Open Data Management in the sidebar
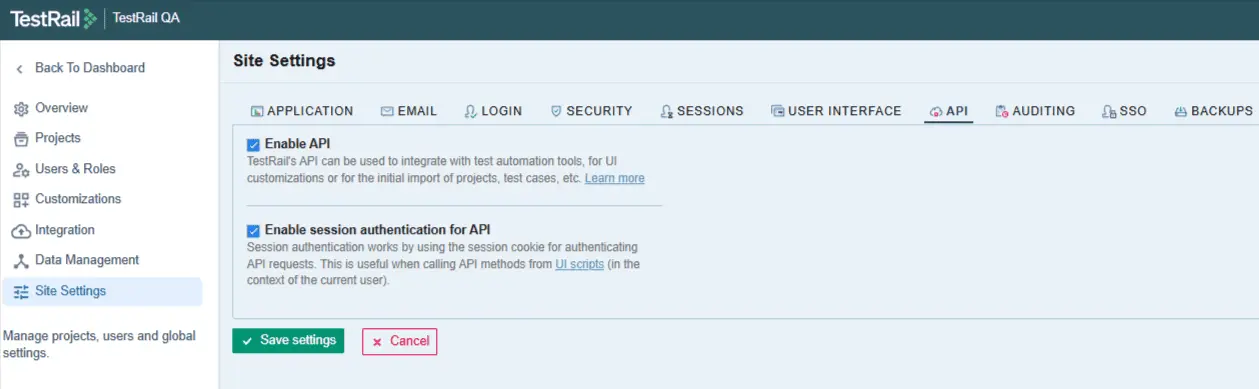 [87, 260]
